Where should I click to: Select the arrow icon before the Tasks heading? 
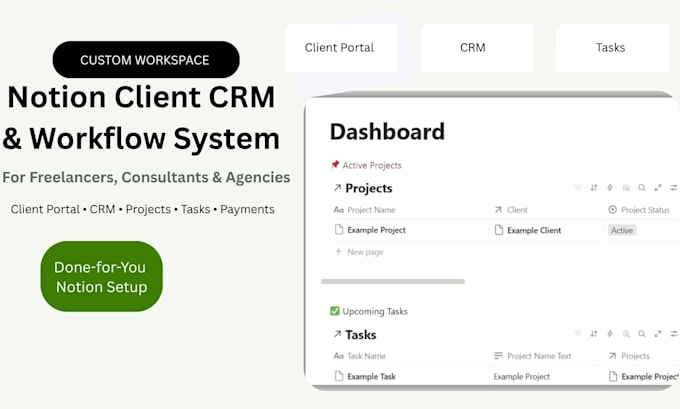click(x=337, y=334)
